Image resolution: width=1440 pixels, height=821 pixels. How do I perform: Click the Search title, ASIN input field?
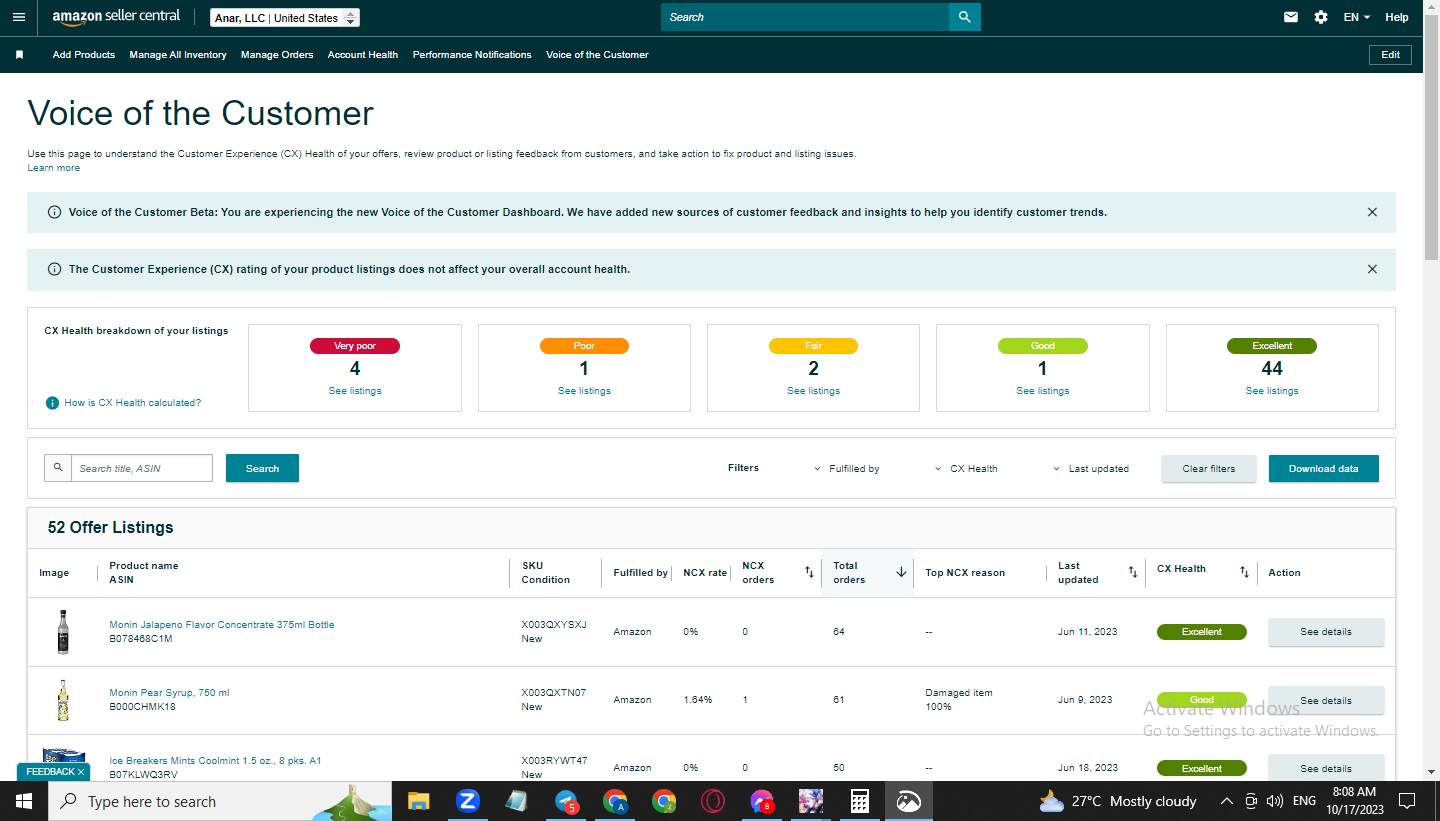[x=141, y=468]
